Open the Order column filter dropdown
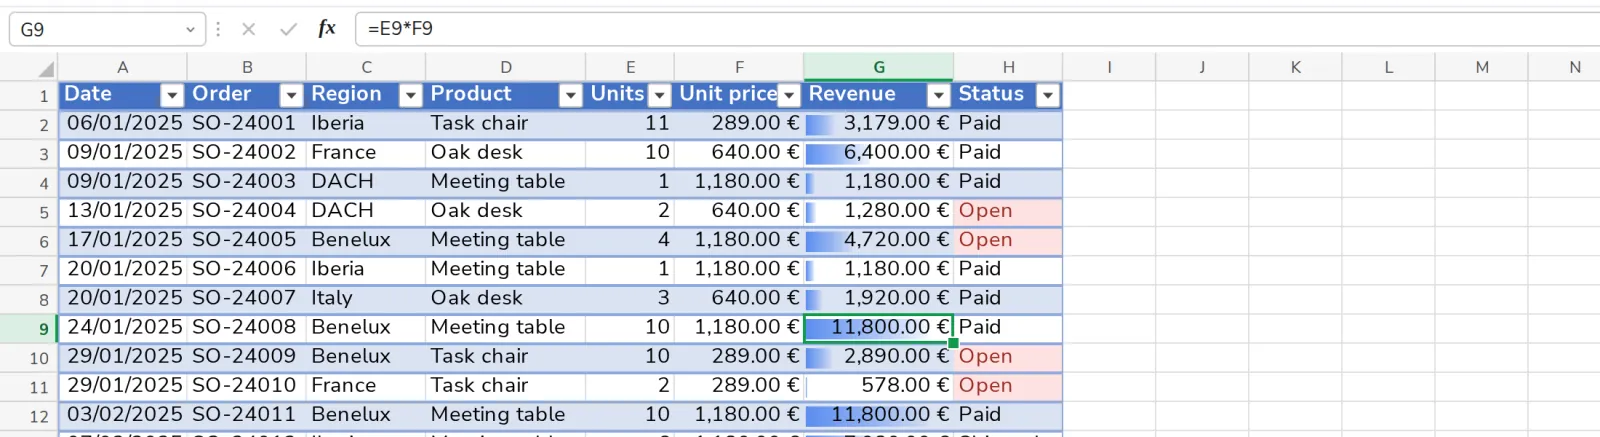The image size is (1600, 437). 291,95
